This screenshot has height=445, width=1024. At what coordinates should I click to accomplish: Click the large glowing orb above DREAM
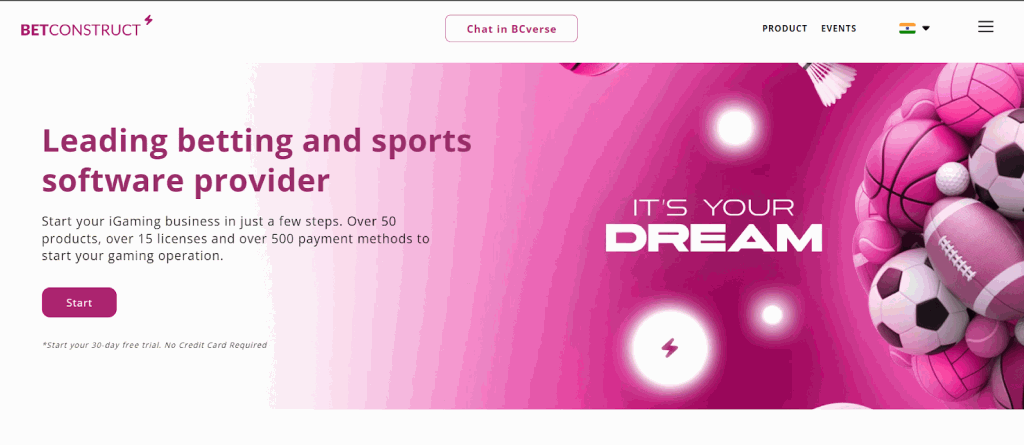click(x=736, y=127)
